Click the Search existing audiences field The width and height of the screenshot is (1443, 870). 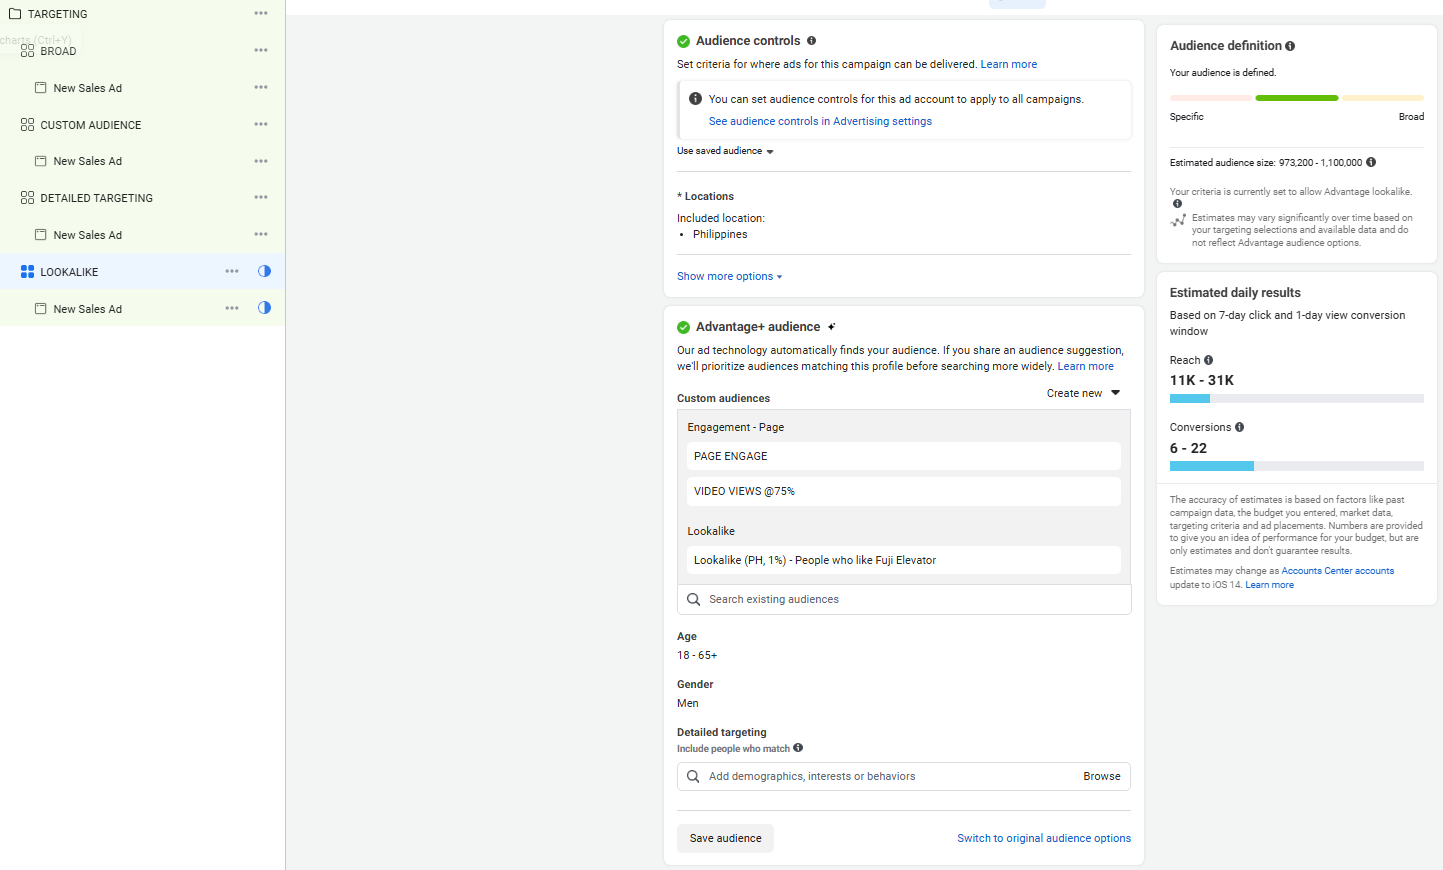click(903, 599)
